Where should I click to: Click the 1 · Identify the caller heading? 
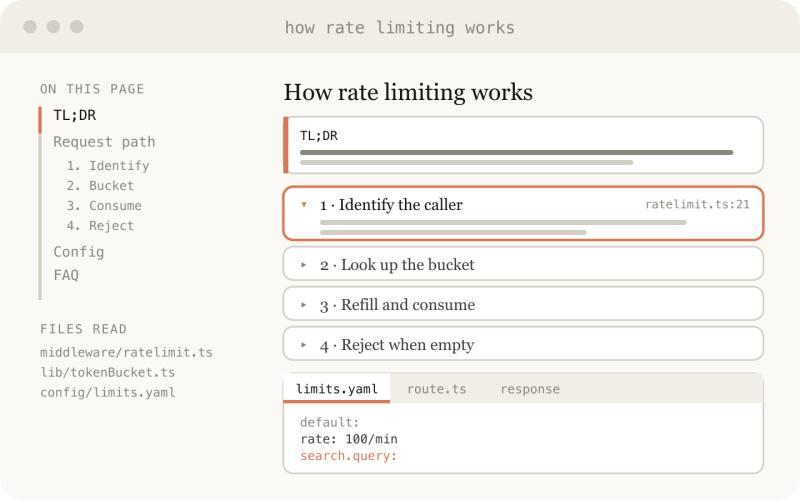[x=391, y=205]
